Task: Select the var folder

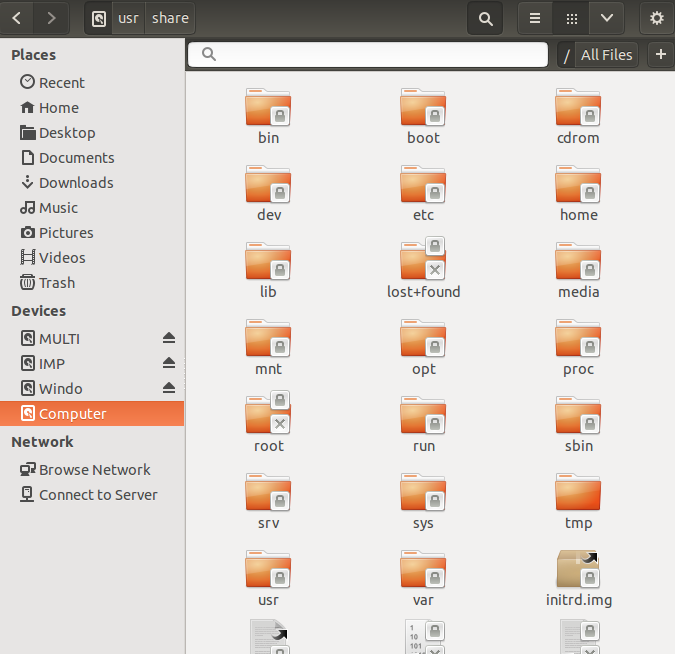Action: coord(423,579)
